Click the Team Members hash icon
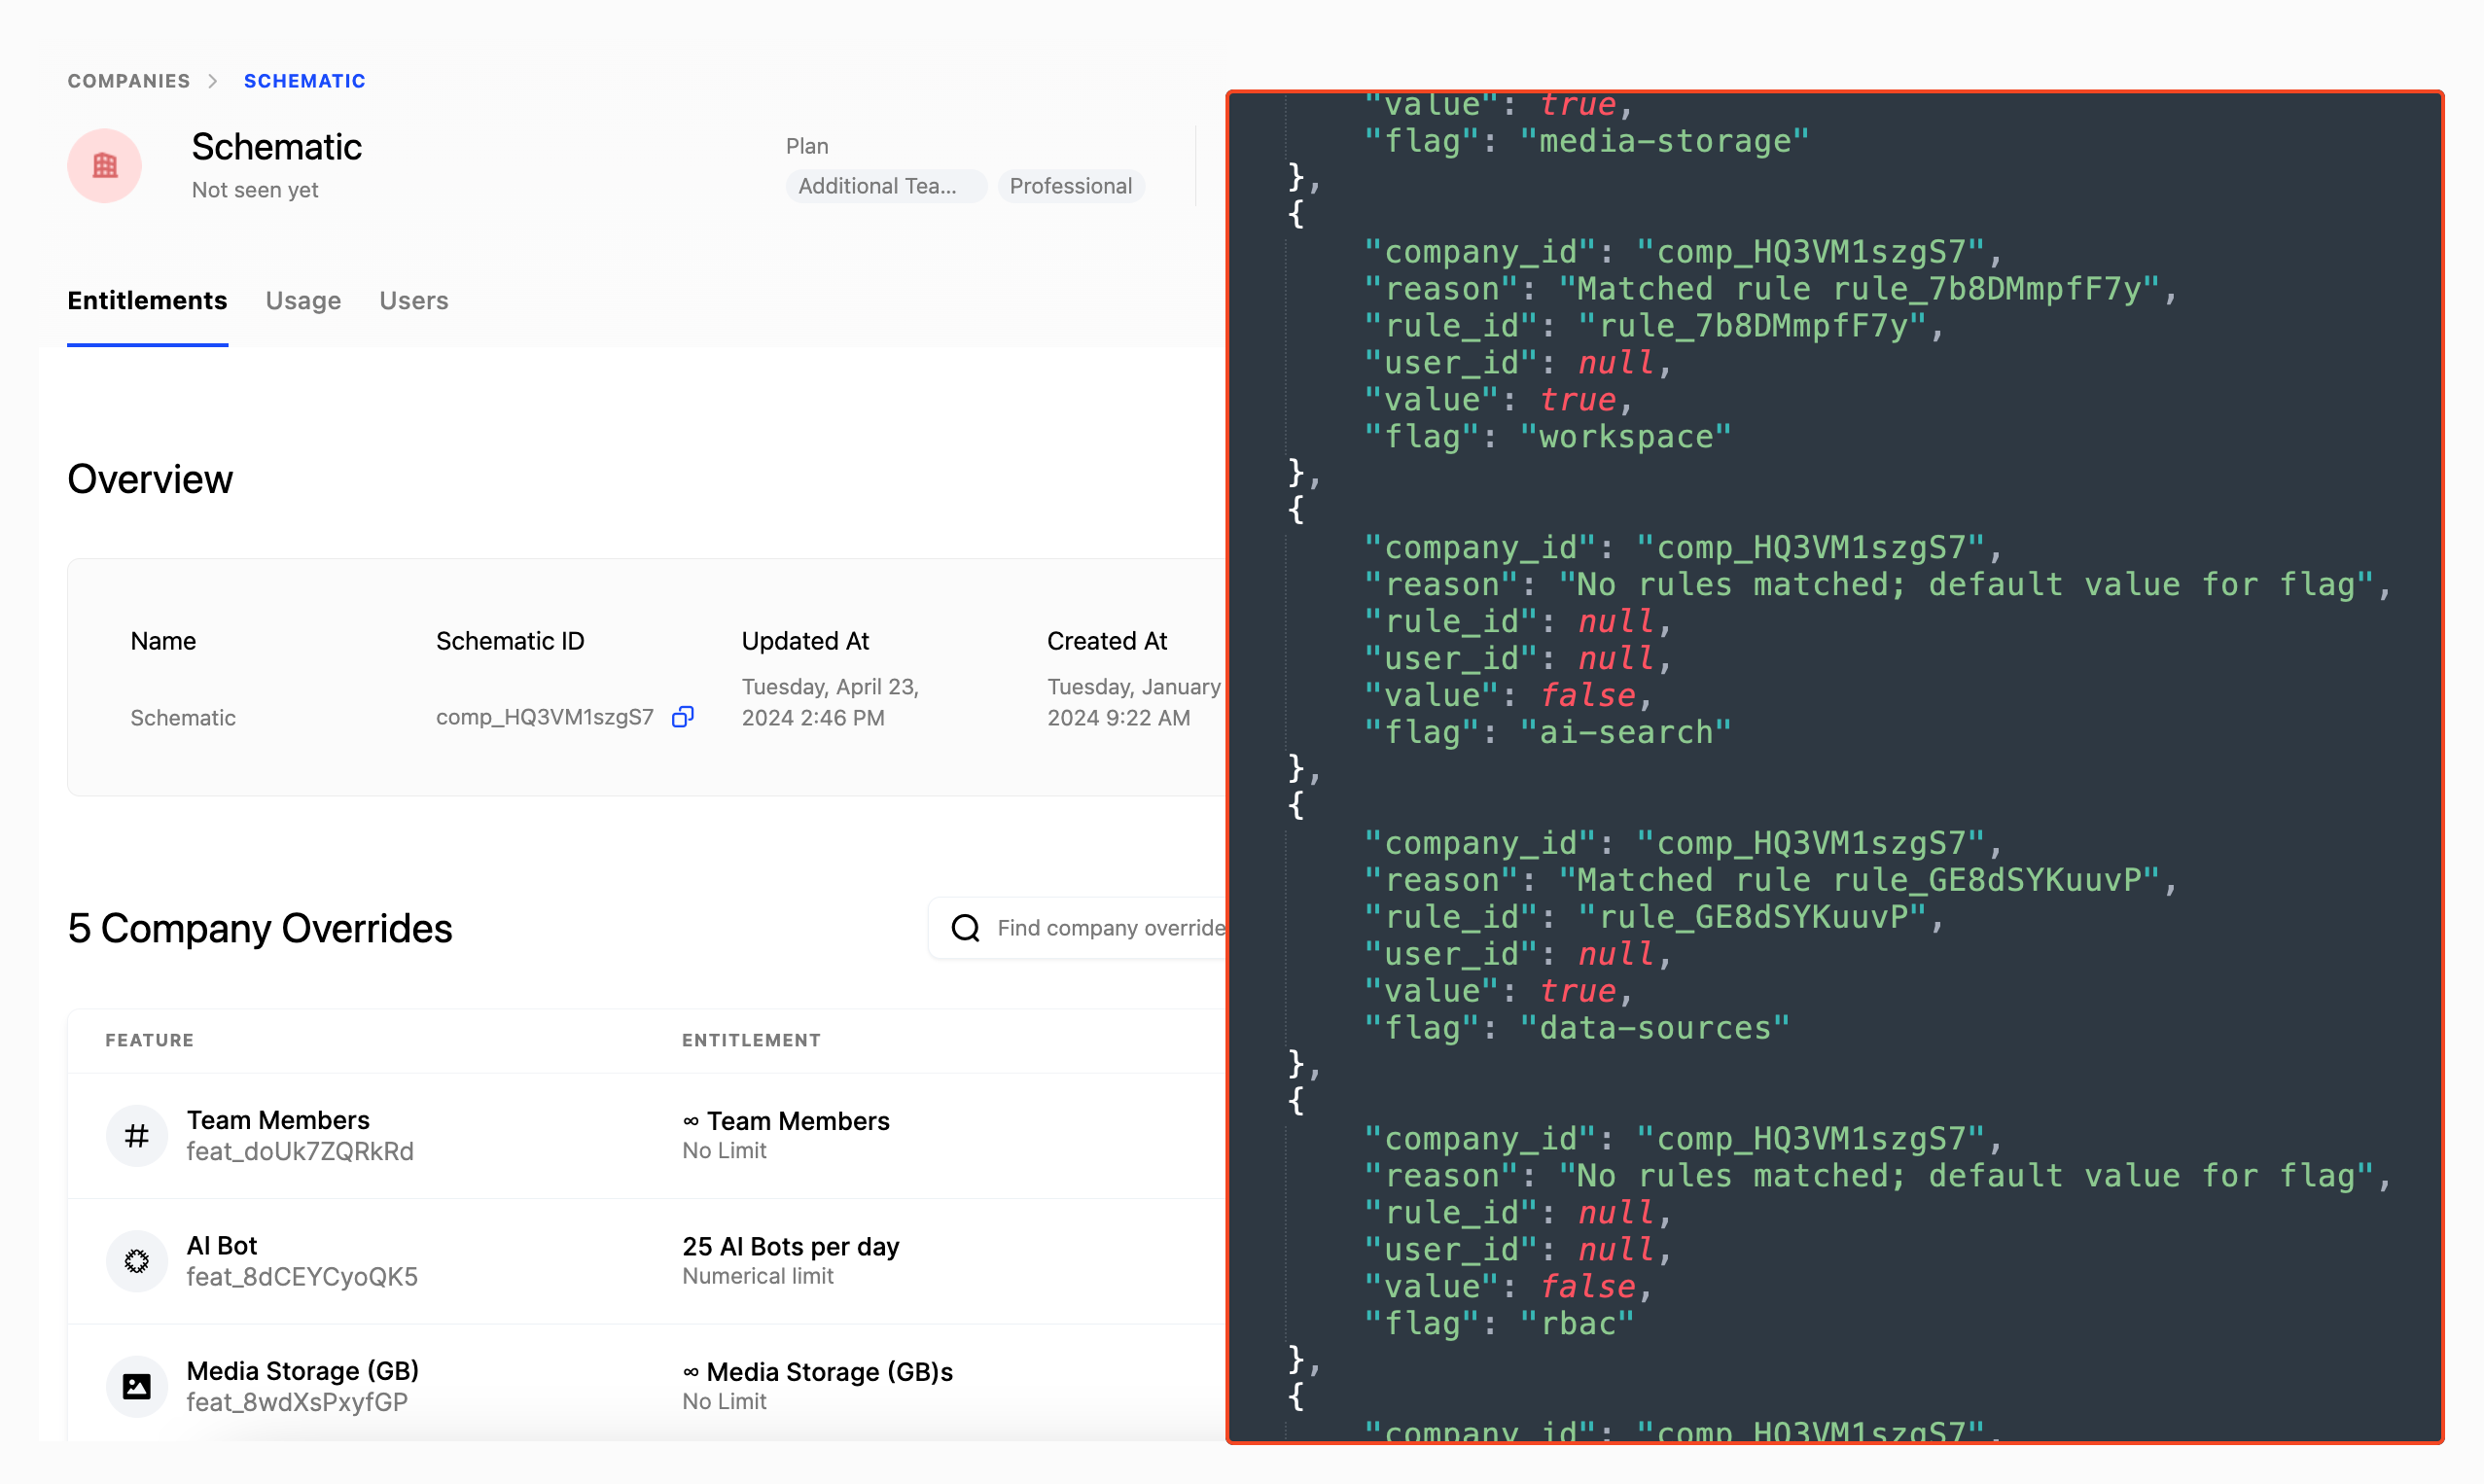Screen dimensions: 2484x1484 (x=136, y=1135)
